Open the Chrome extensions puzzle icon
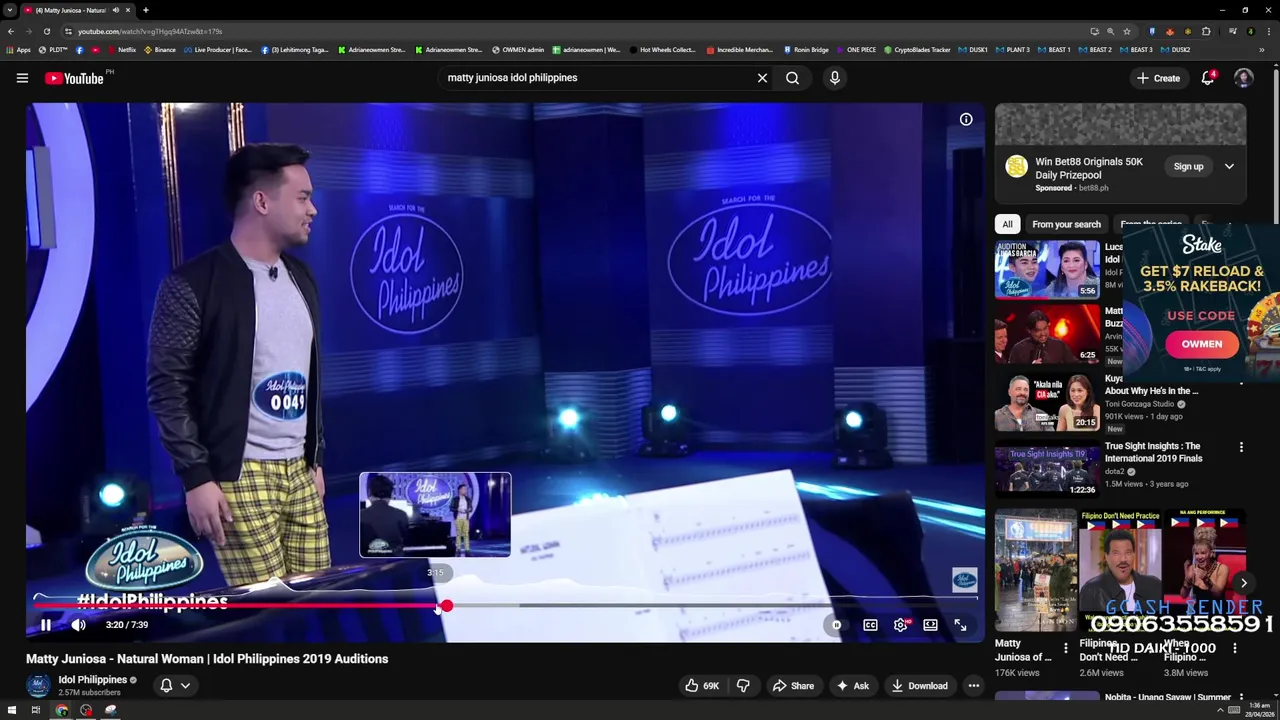The width and height of the screenshot is (1280, 720). point(1206,31)
